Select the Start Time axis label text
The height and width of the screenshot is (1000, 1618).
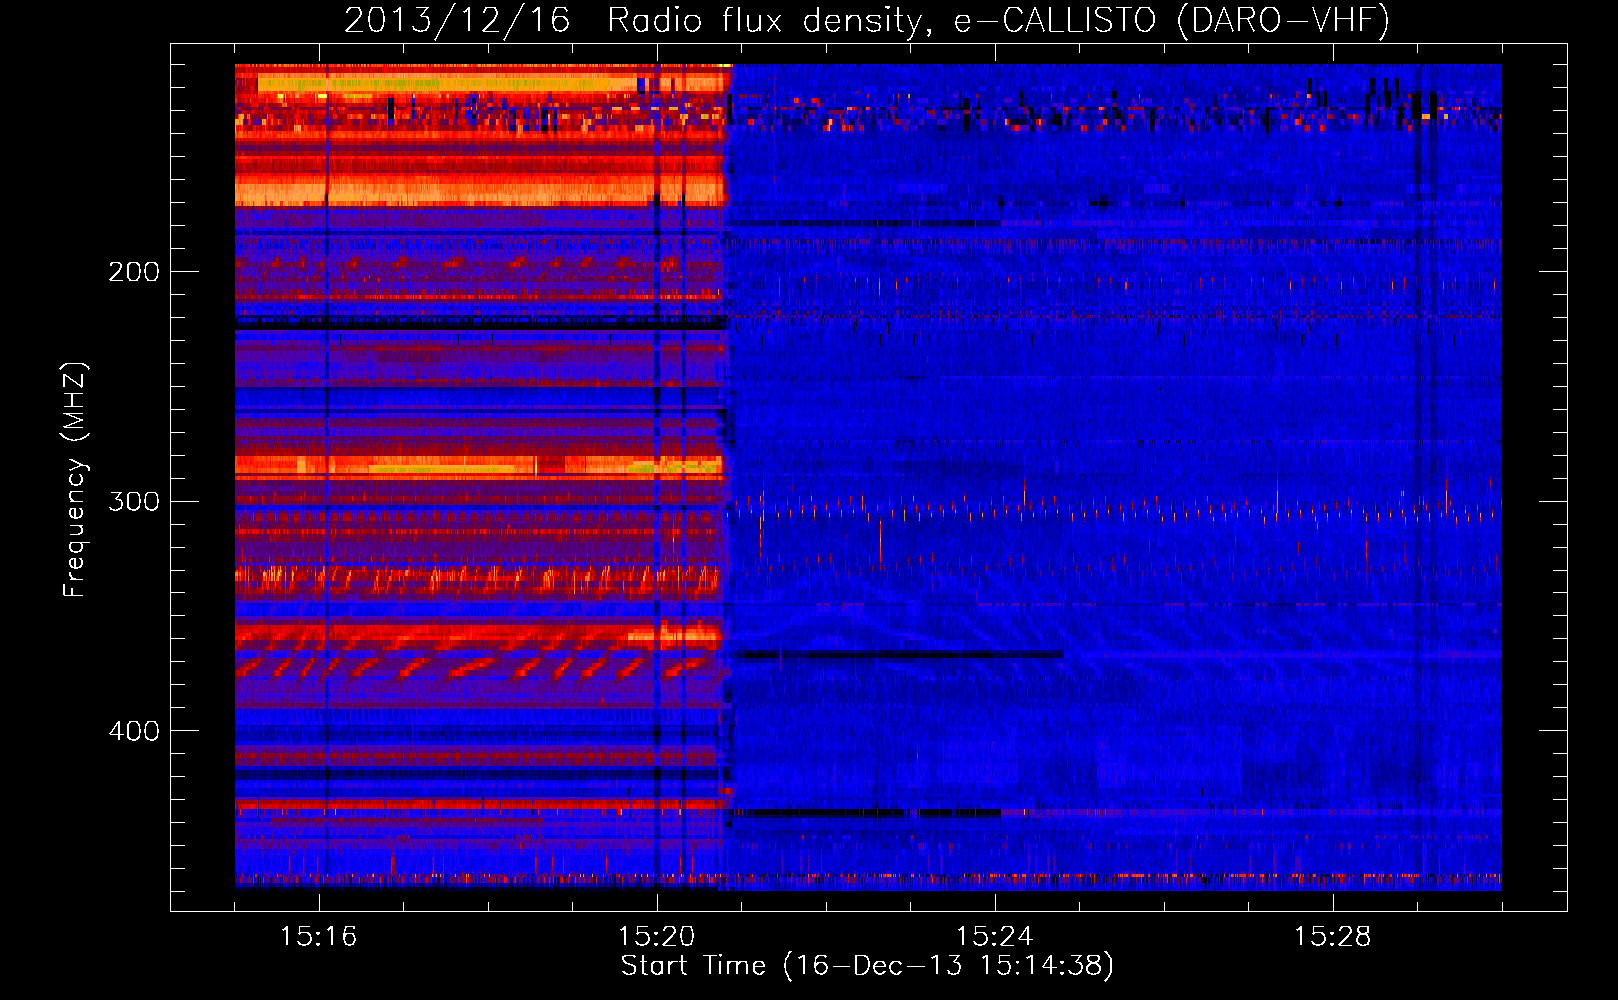867,966
